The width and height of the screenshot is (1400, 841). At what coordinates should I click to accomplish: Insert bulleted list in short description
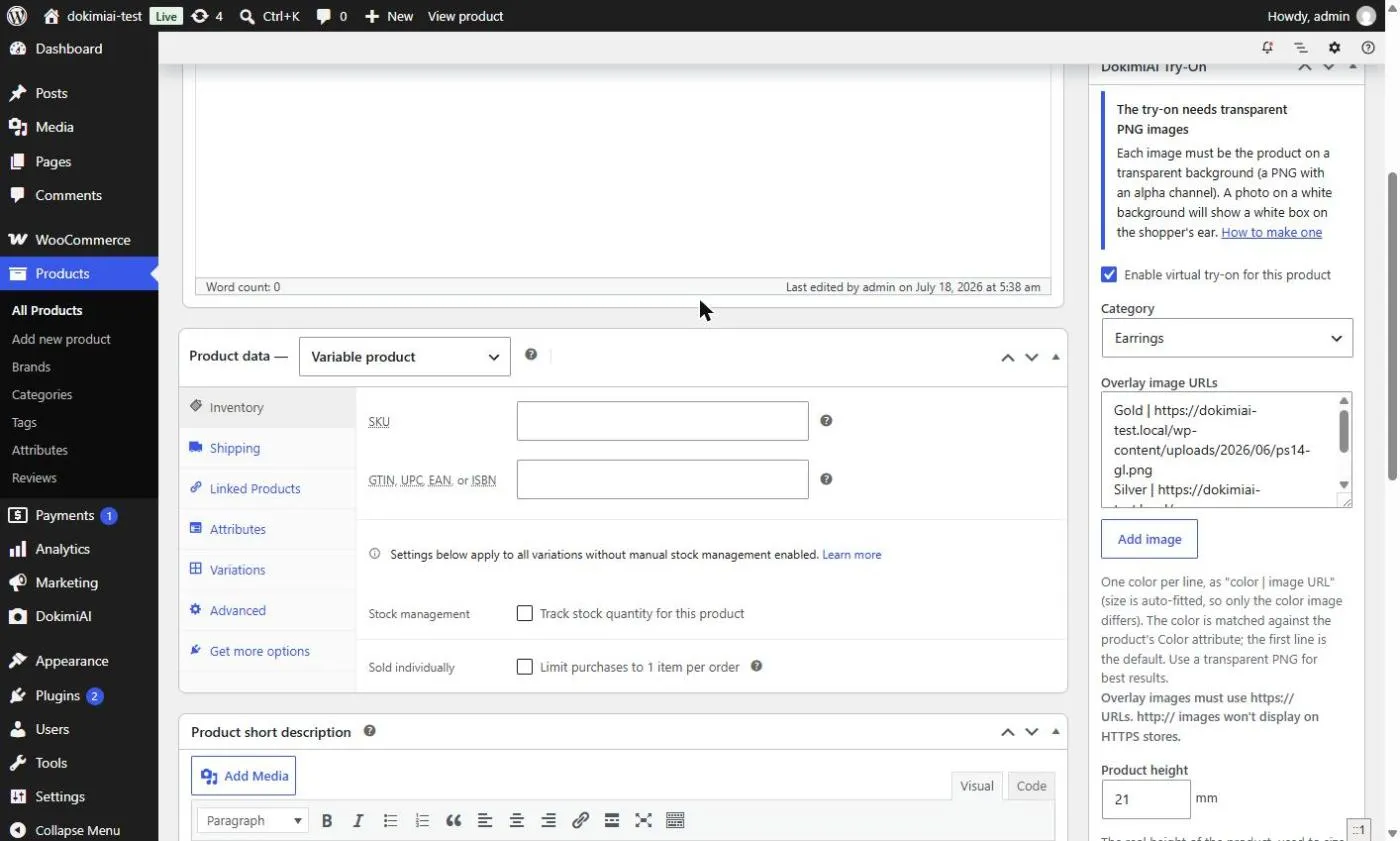[390, 820]
